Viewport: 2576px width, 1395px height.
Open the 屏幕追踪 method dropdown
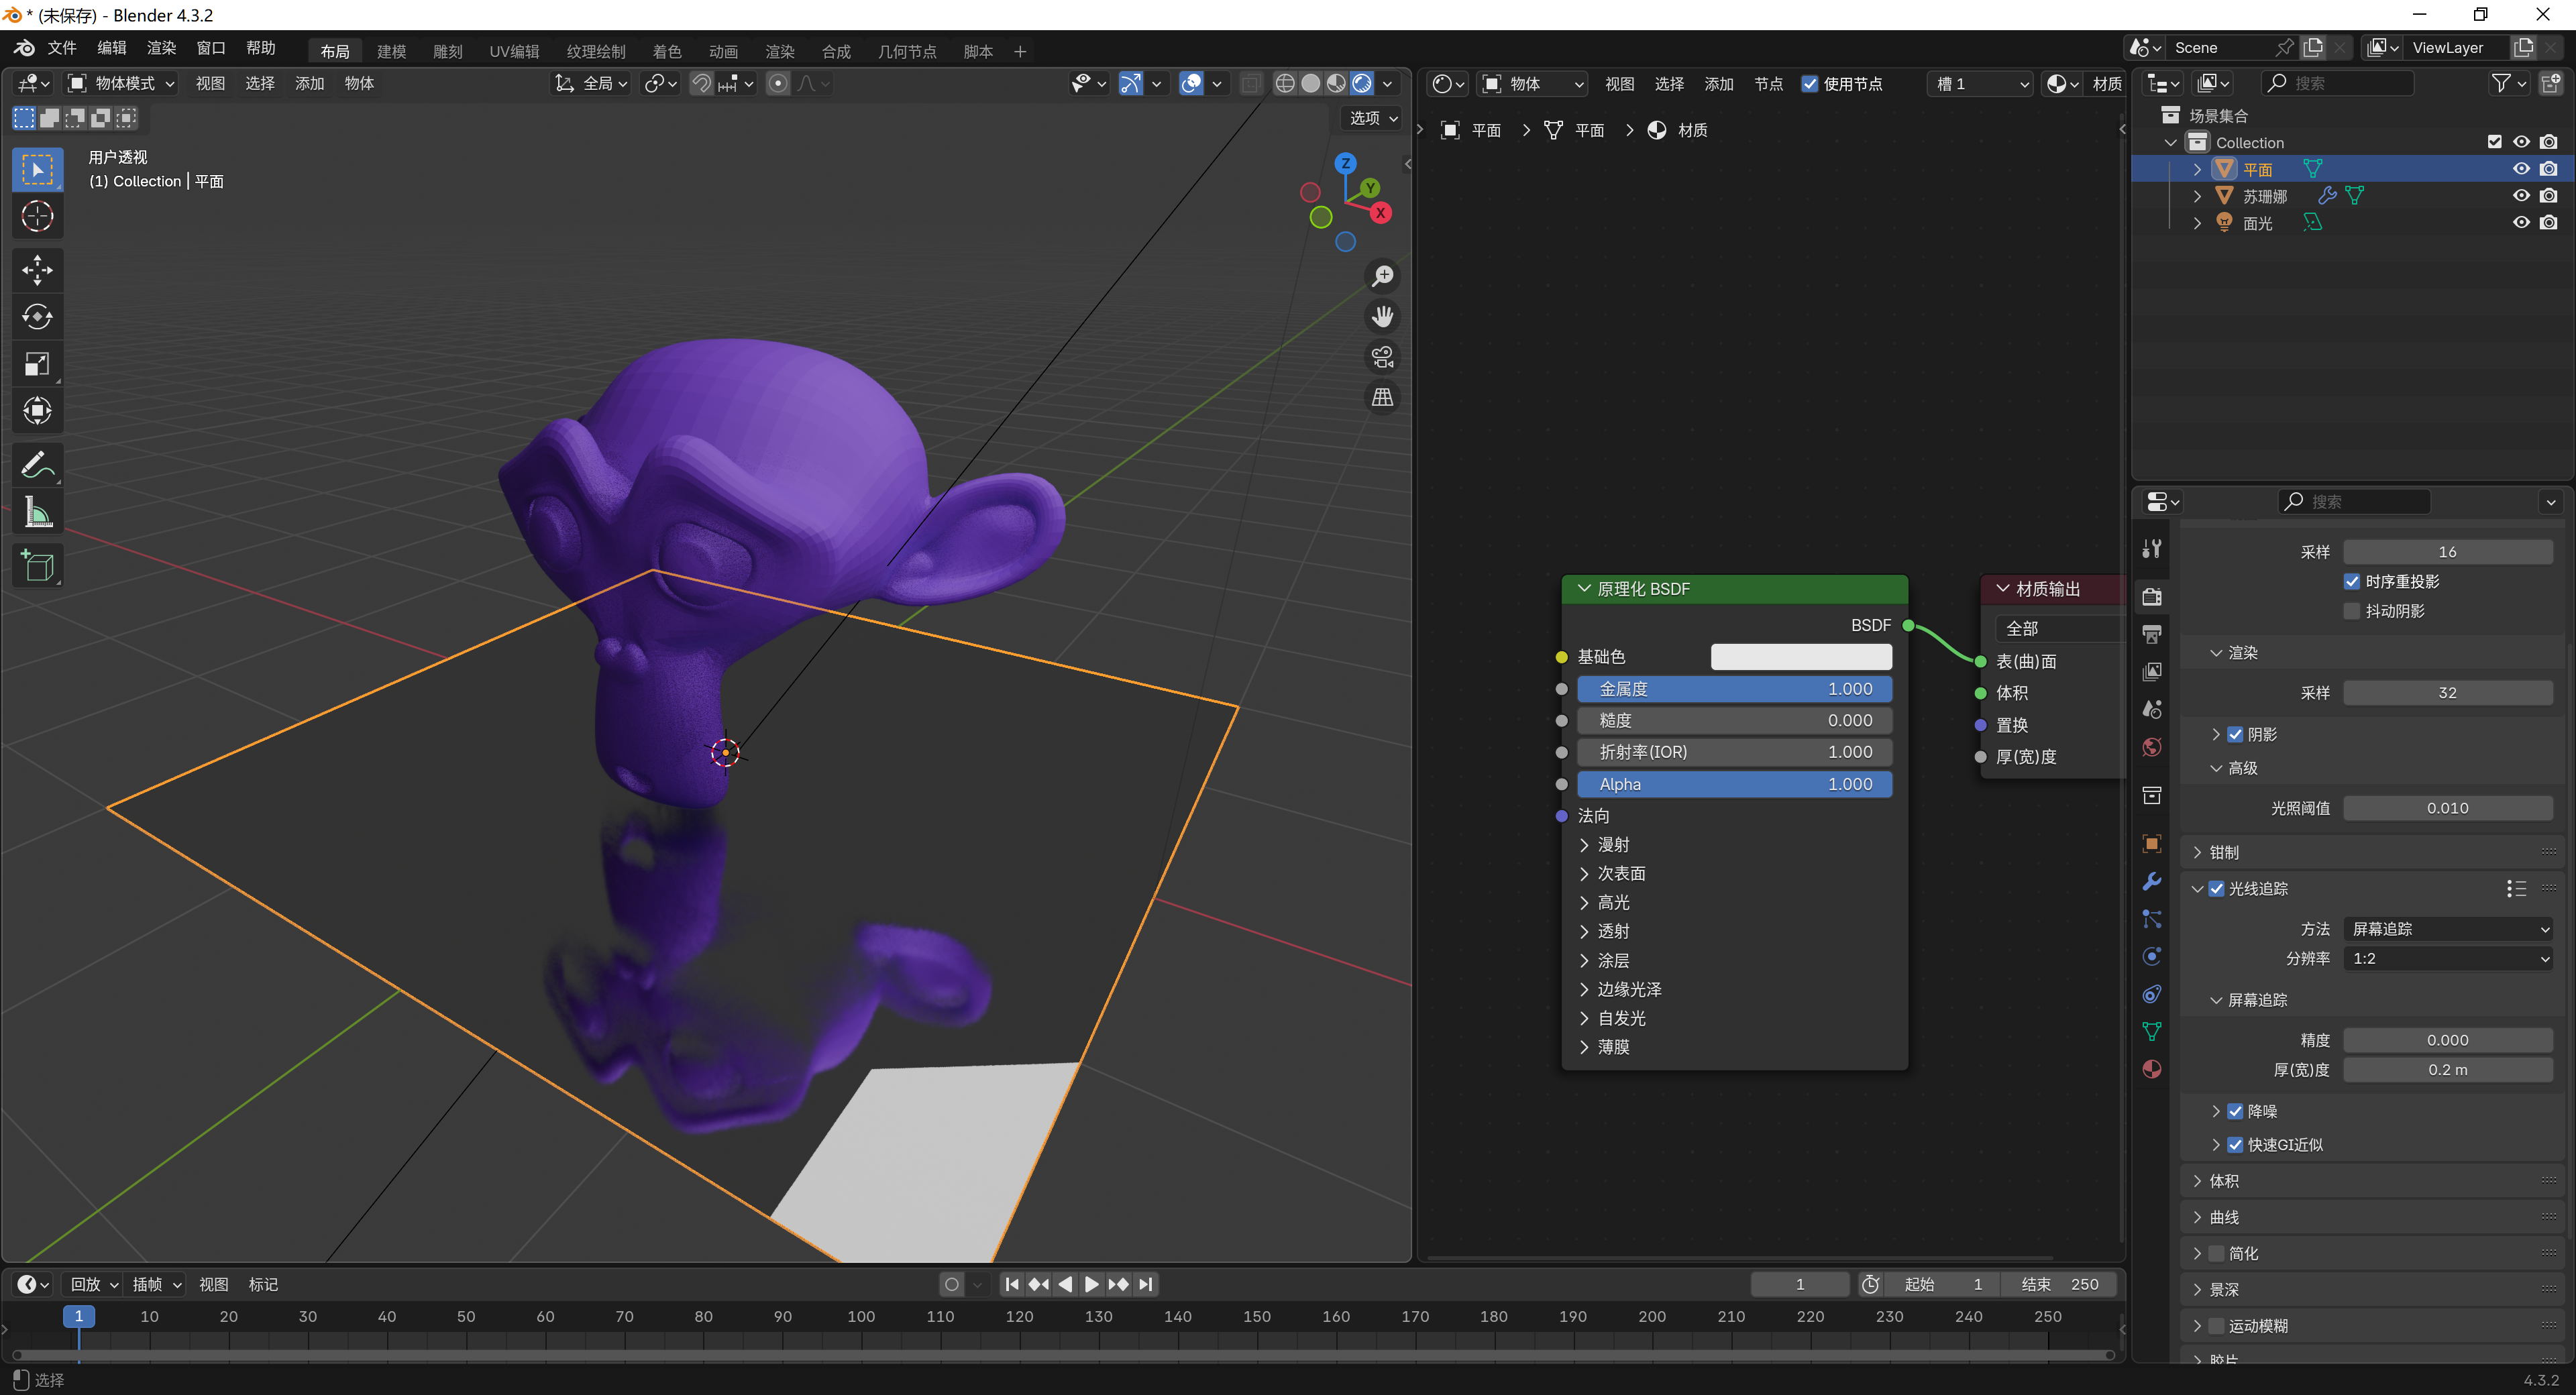click(2447, 929)
